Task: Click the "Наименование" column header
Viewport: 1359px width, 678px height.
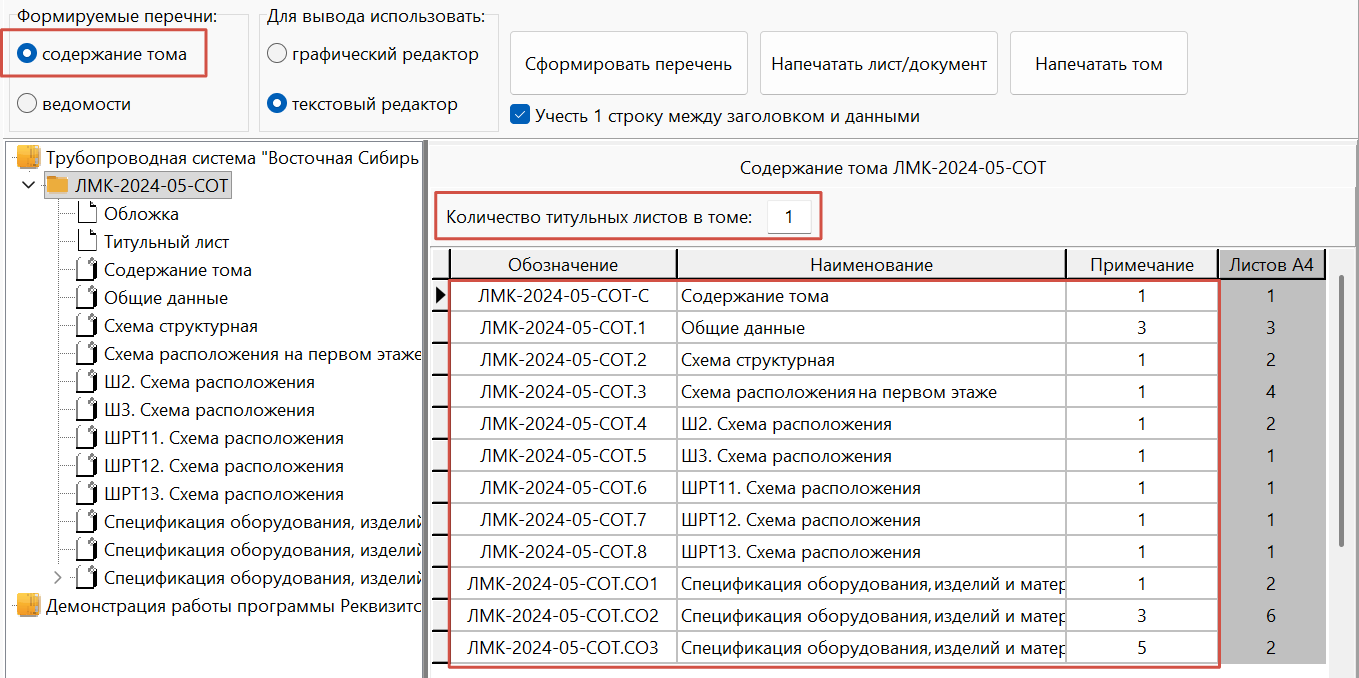Action: point(871,265)
